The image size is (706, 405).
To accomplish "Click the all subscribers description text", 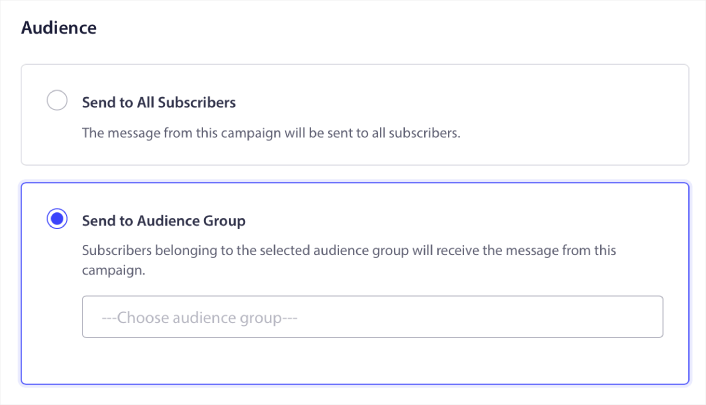I will tap(270, 132).
